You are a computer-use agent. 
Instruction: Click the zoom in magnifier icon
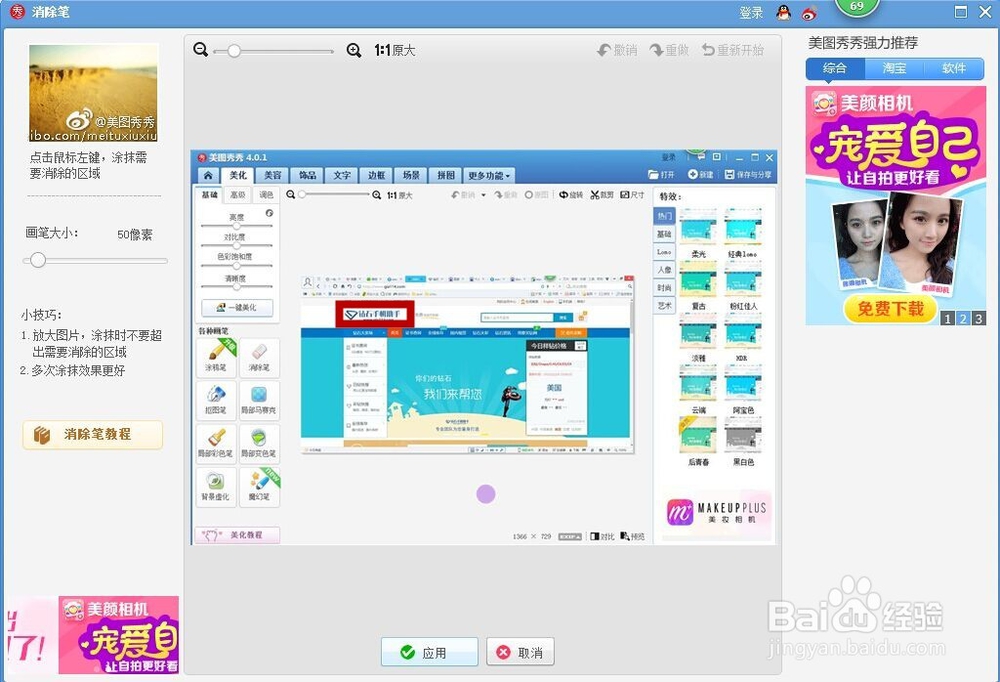point(354,50)
